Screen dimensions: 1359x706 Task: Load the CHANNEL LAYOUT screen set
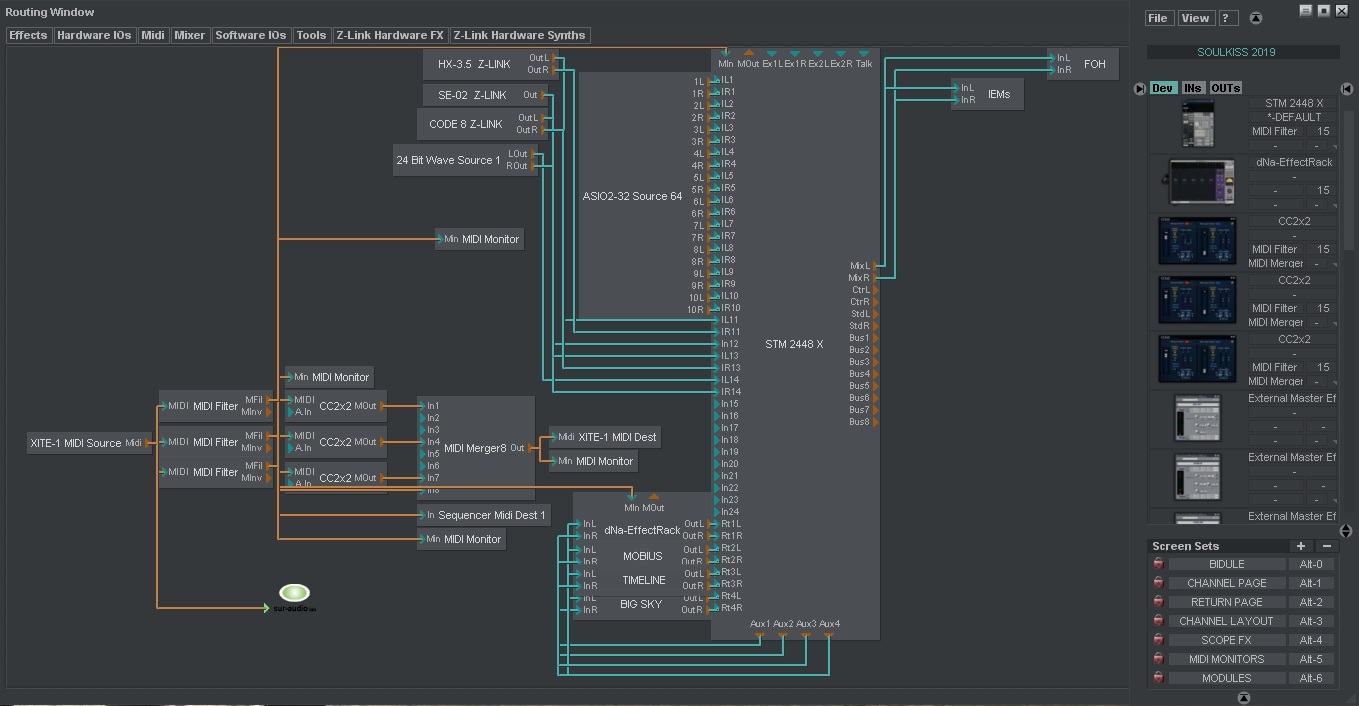1227,621
